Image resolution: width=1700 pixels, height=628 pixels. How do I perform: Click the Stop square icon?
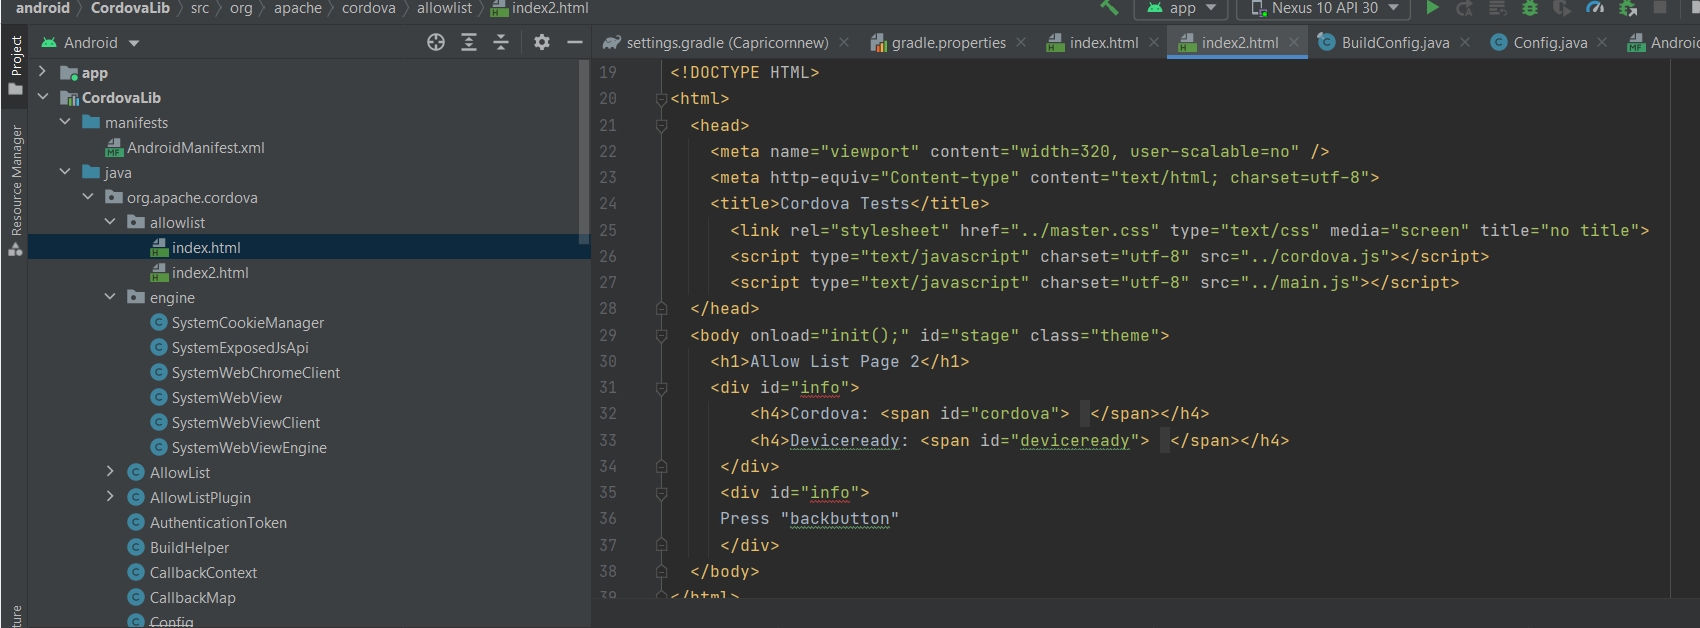click(1660, 7)
